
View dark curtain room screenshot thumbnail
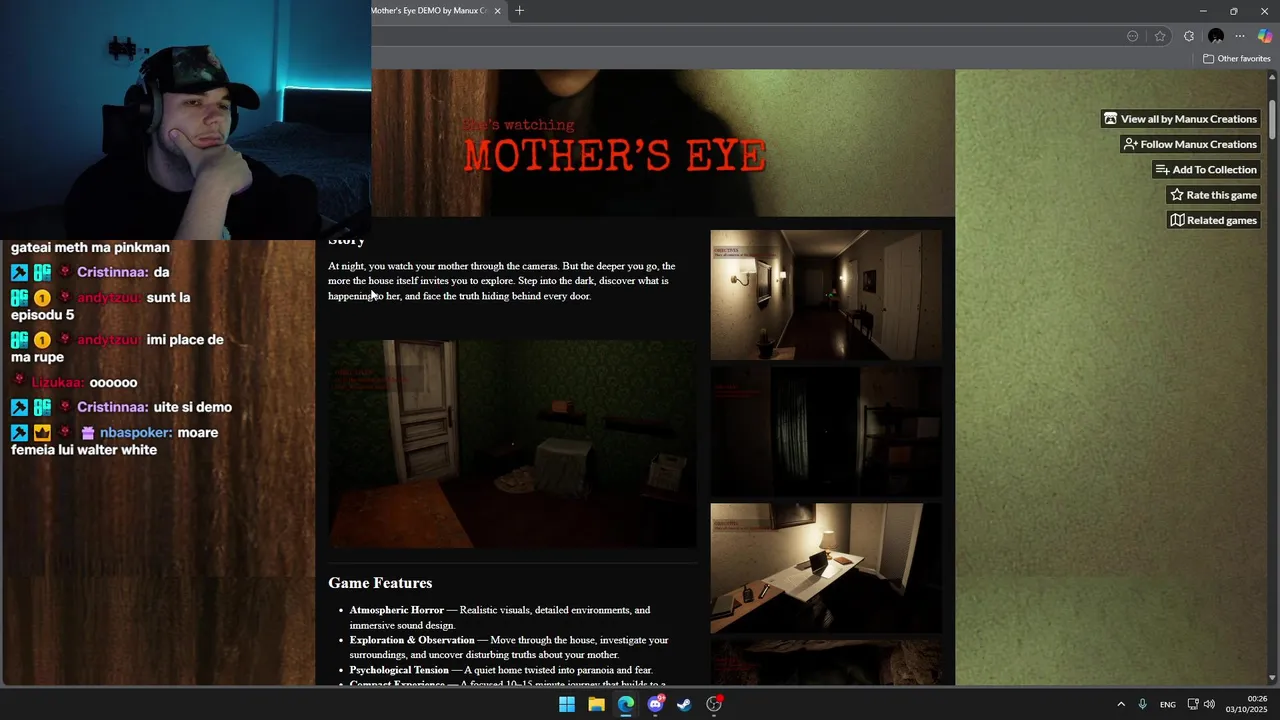(826, 431)
